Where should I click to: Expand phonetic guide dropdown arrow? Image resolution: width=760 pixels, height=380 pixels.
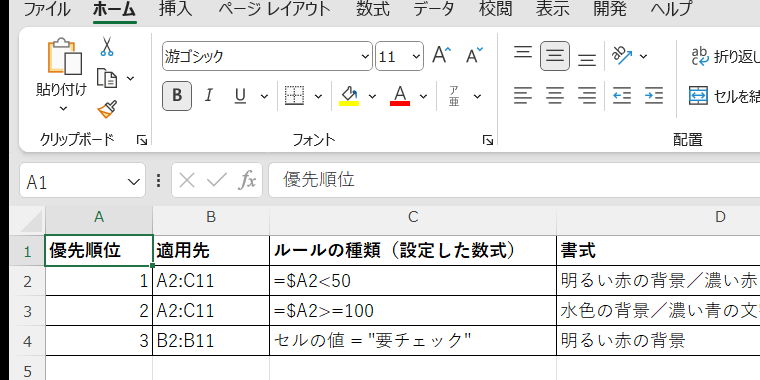(477, 96)
